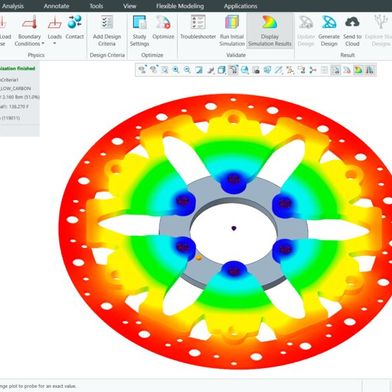Image resolution: width=392 pixels, height=392 pixels.
Task: Run Initial Simulation
Action: coord(232,31)
